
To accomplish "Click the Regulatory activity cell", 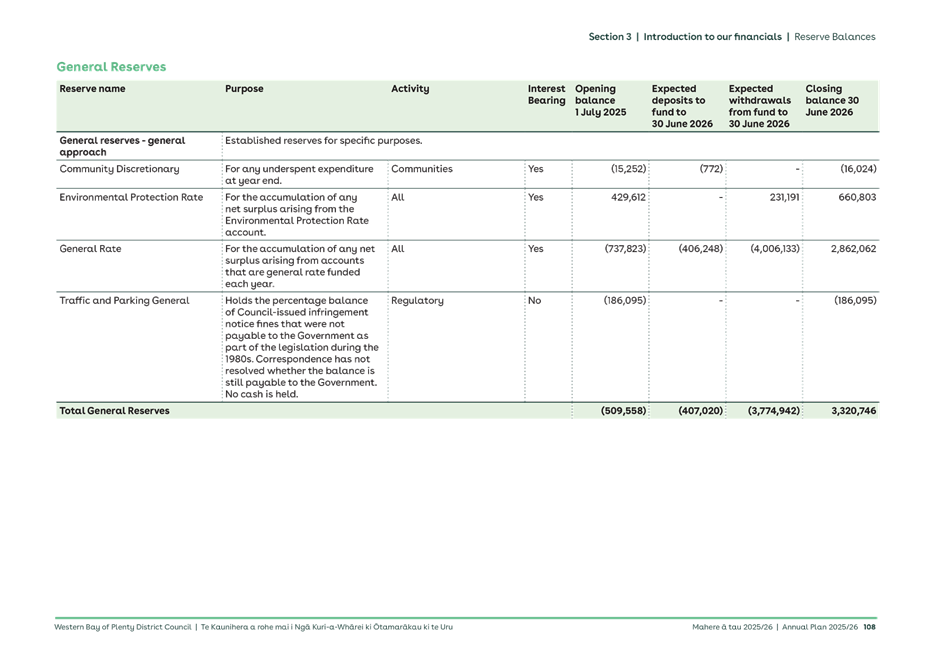I will coord(416,300).
